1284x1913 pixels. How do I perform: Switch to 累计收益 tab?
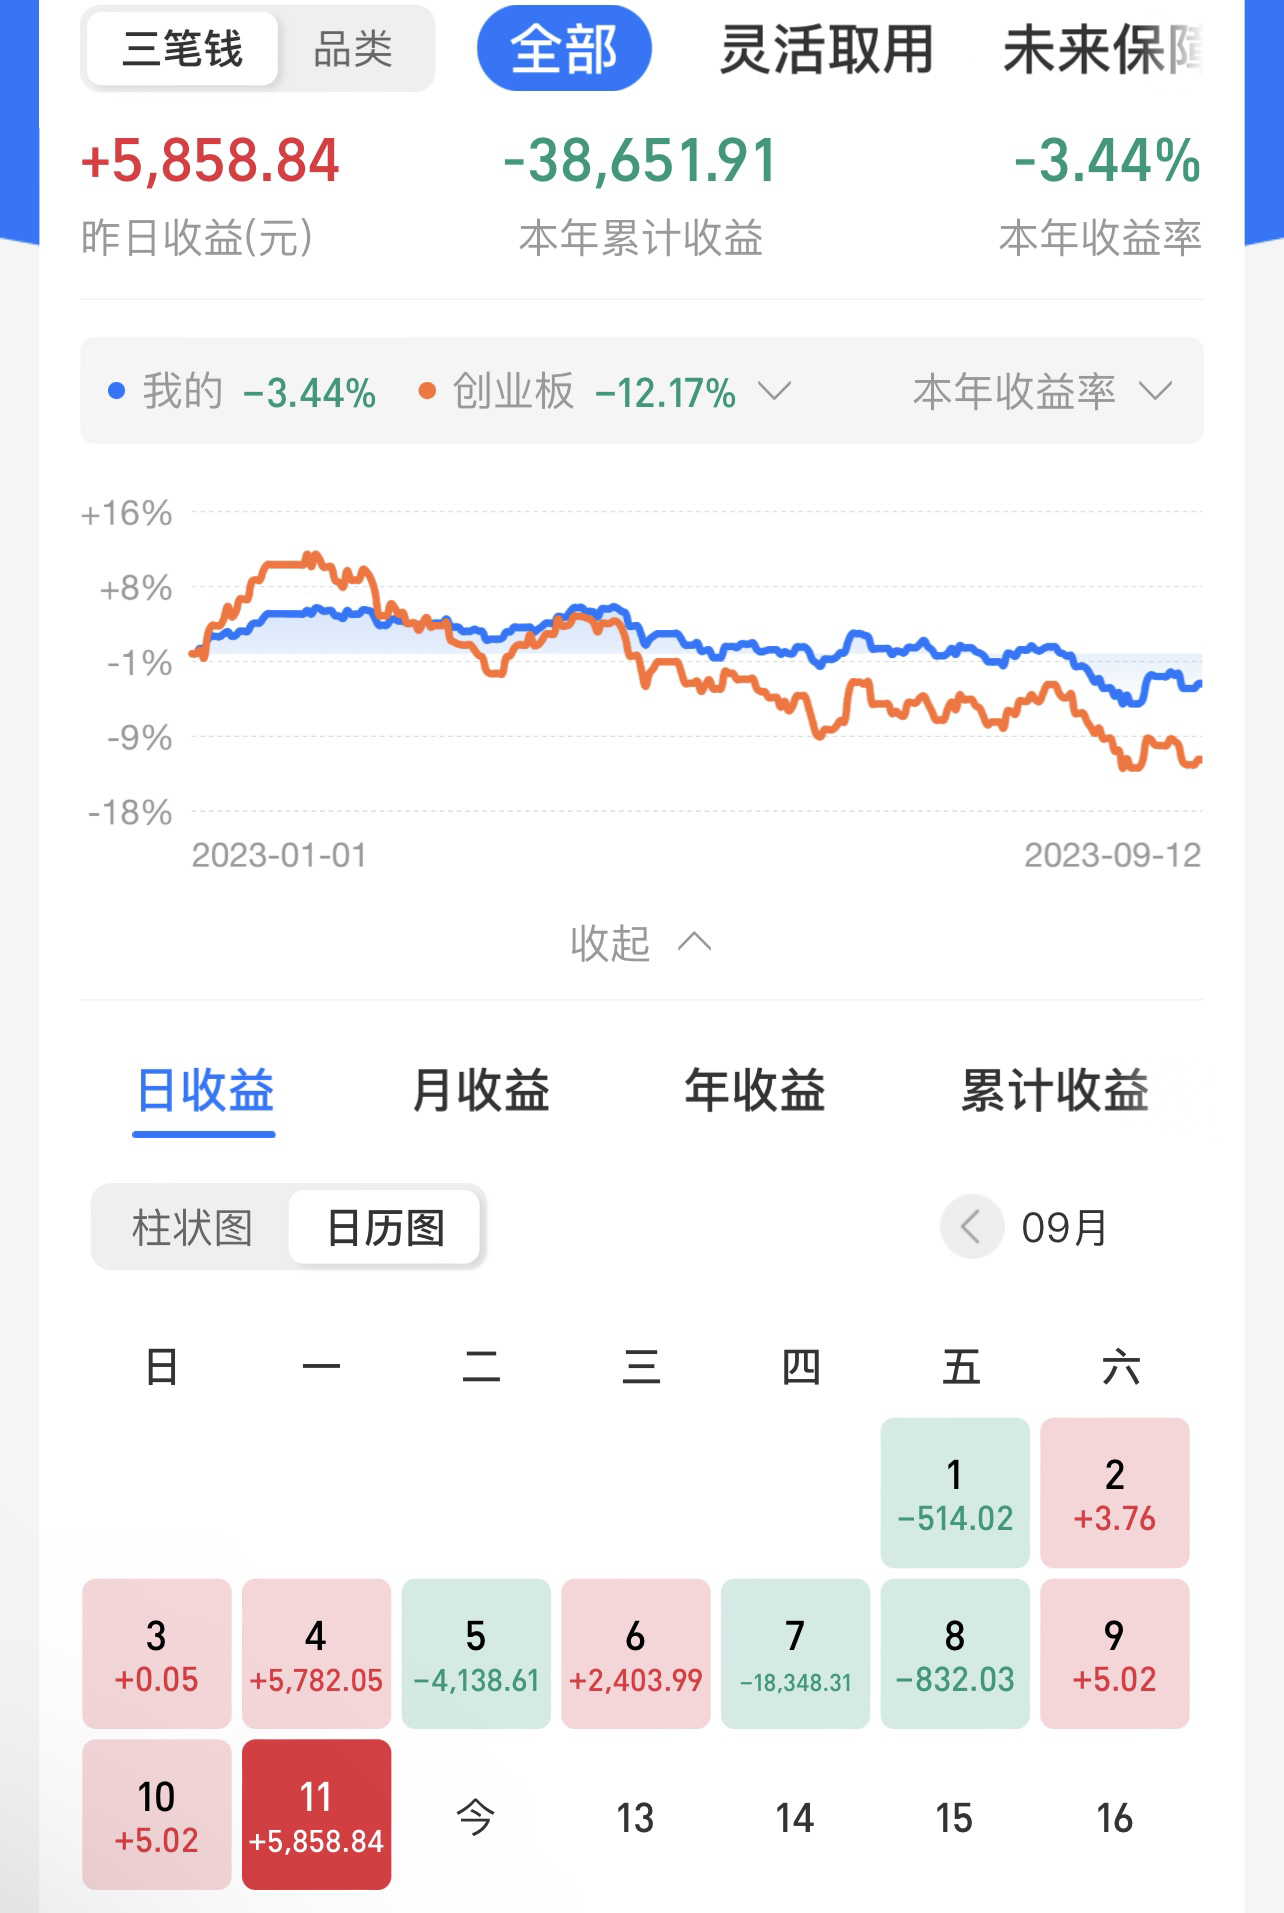click(1055, 1090)
